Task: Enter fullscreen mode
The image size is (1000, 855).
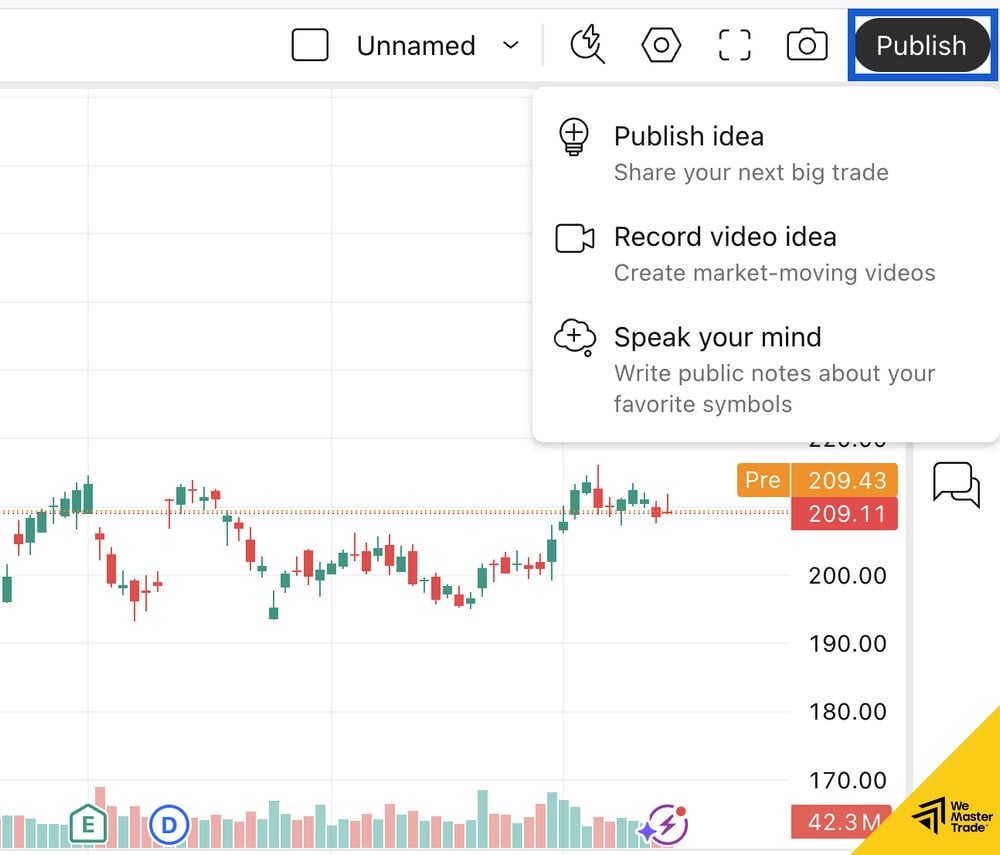Action: pyautogui.click(x=734, y=45)
